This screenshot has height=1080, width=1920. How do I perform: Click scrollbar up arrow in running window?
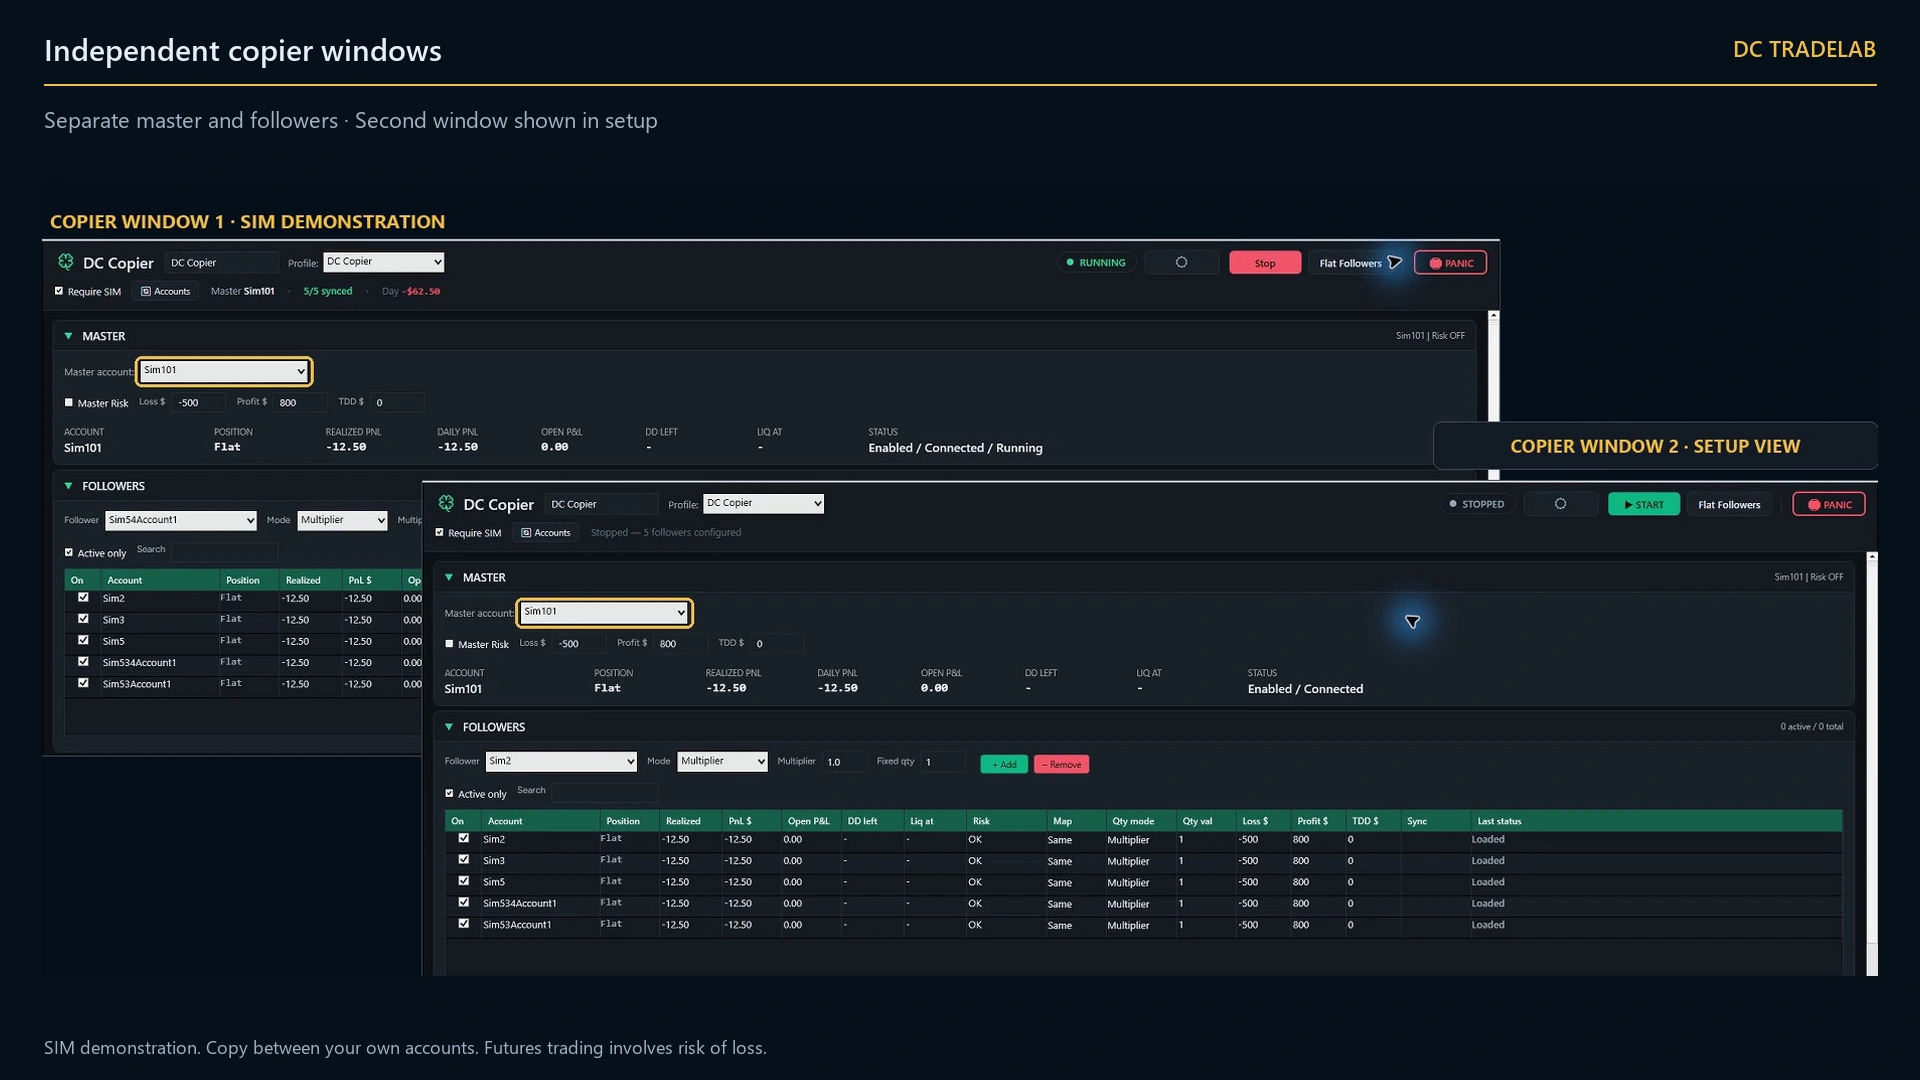pos(1494,316)
